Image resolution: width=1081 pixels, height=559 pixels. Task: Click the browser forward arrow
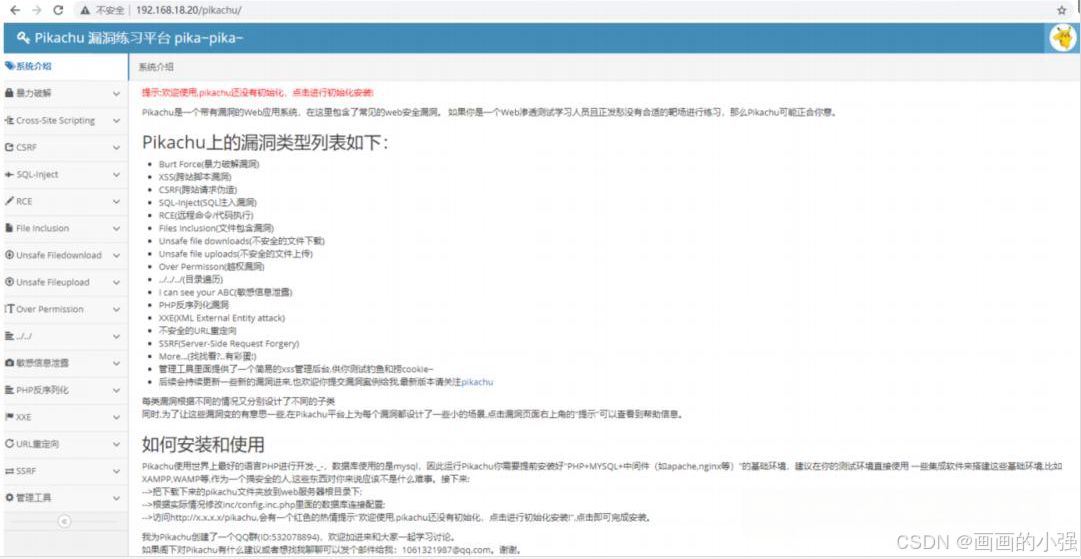[37, 10]
